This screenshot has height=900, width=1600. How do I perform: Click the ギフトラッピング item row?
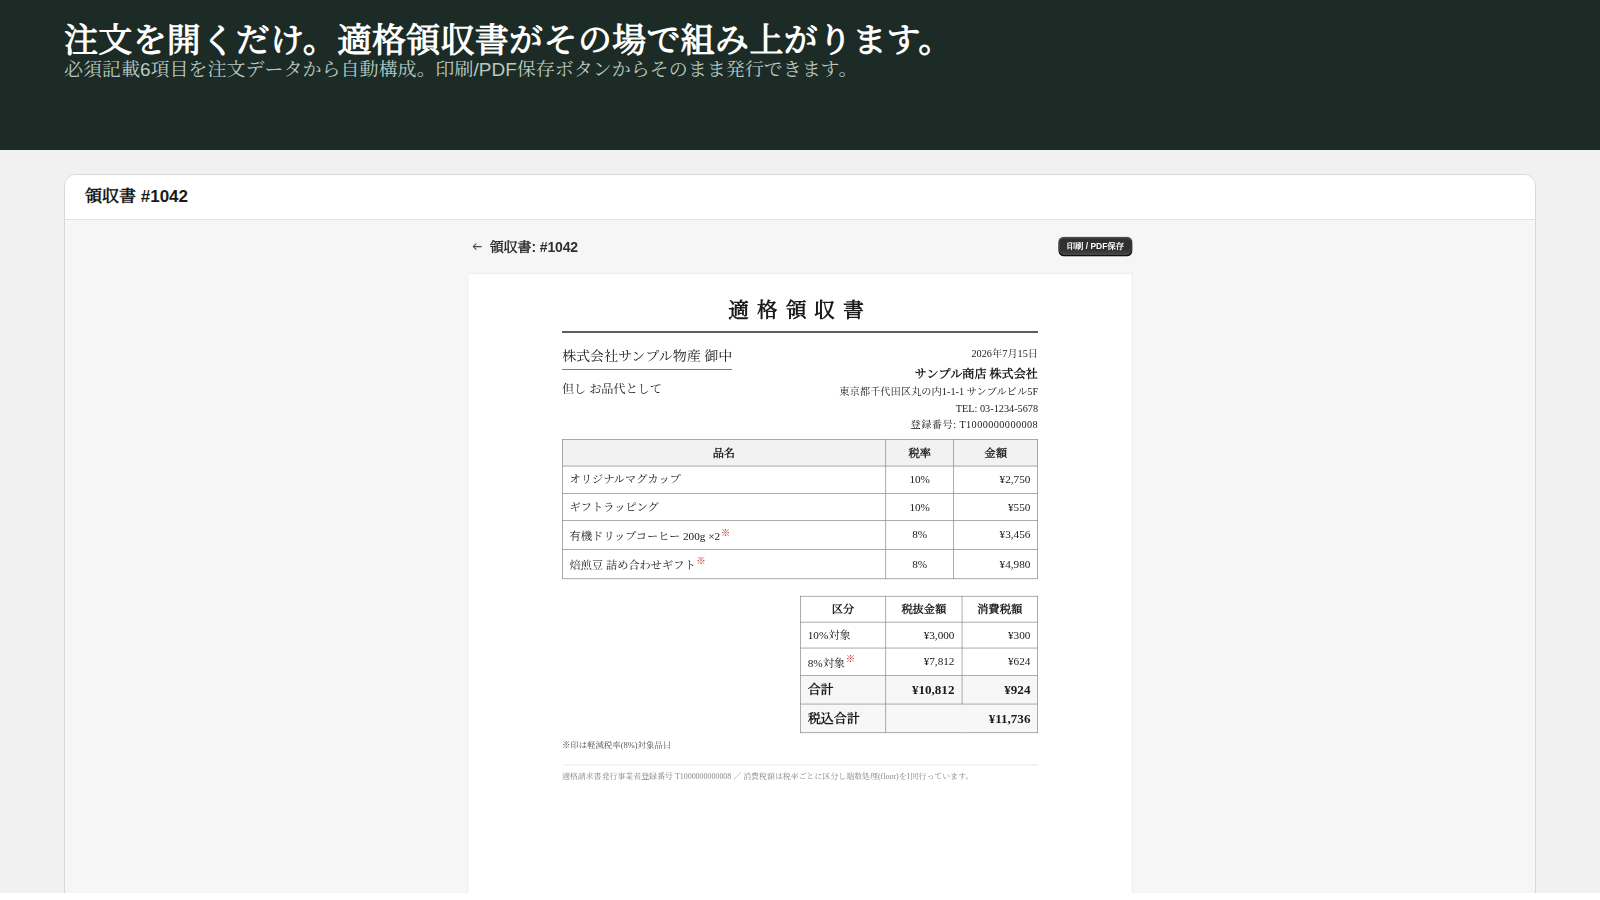click(x=800, y=507)
